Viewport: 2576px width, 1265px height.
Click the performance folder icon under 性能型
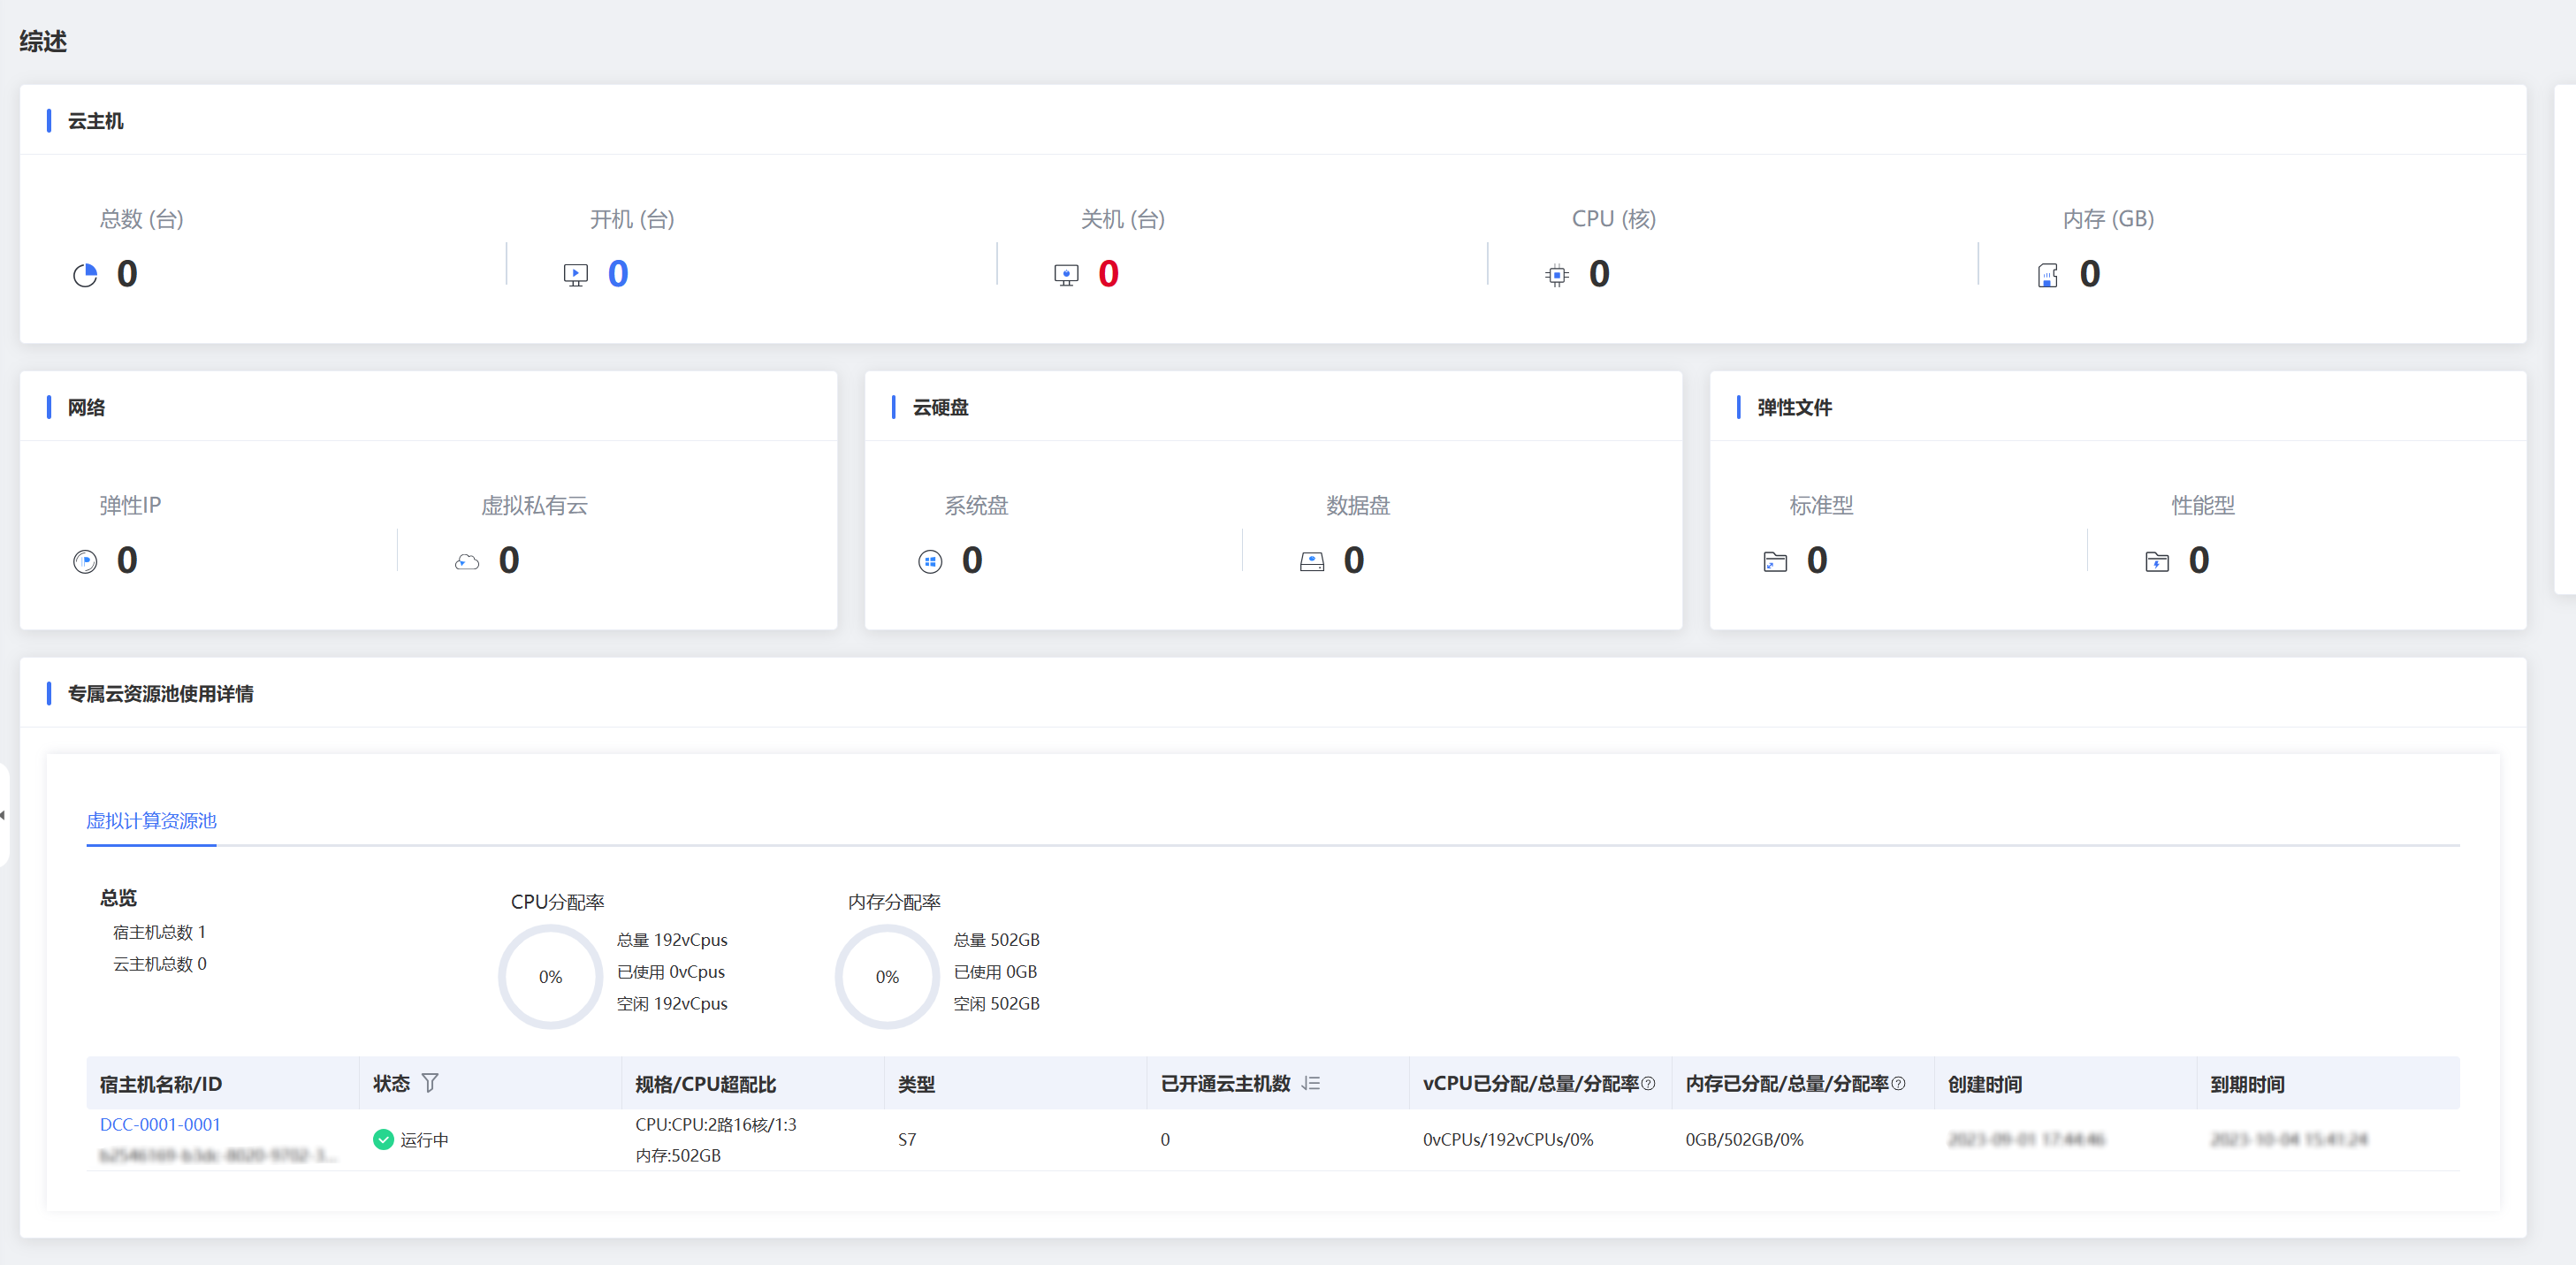pos(2157,562)
